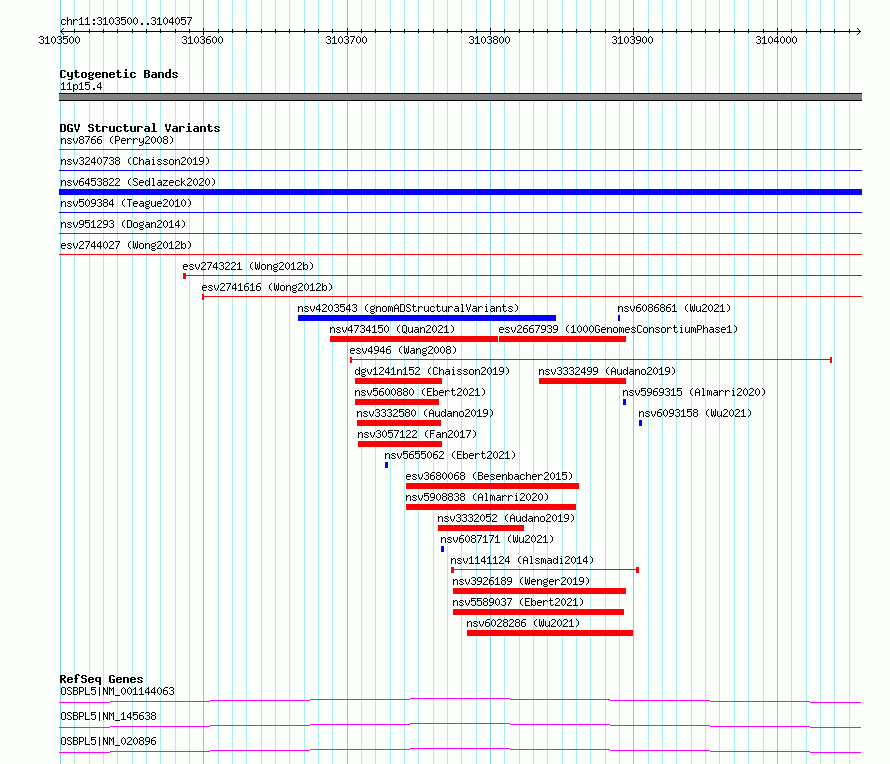This screenshot has width=890, height=764.
Task: Click the tiny nsv5969315 Almarri2020 blue marker
Action: (624, 402)
